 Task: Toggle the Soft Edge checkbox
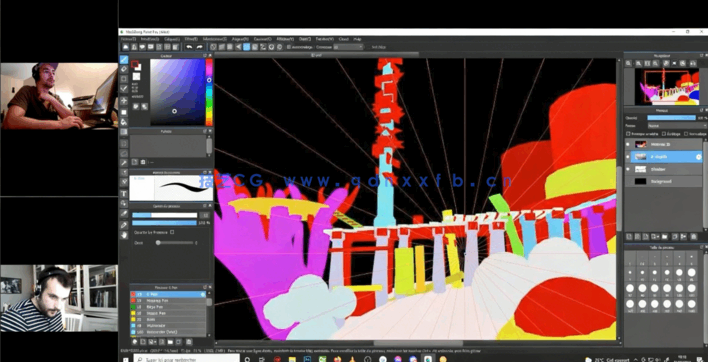(368, 47)
